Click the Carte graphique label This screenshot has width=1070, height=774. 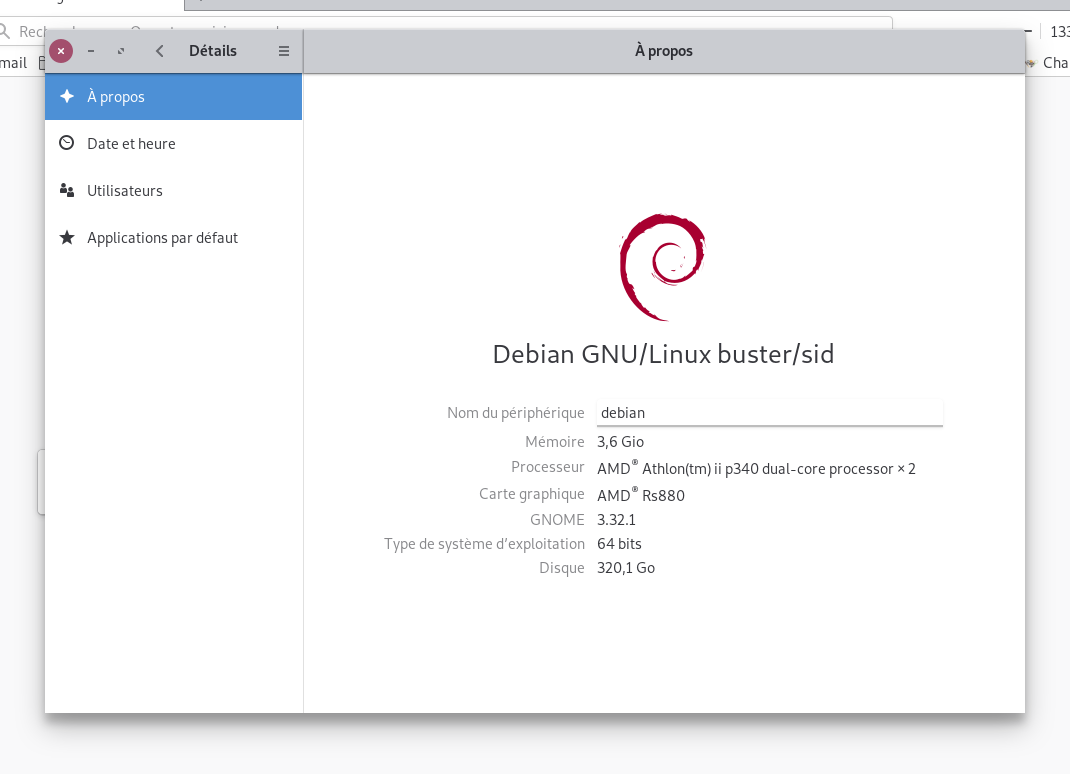pyautogui.click(x=532, y=494)
